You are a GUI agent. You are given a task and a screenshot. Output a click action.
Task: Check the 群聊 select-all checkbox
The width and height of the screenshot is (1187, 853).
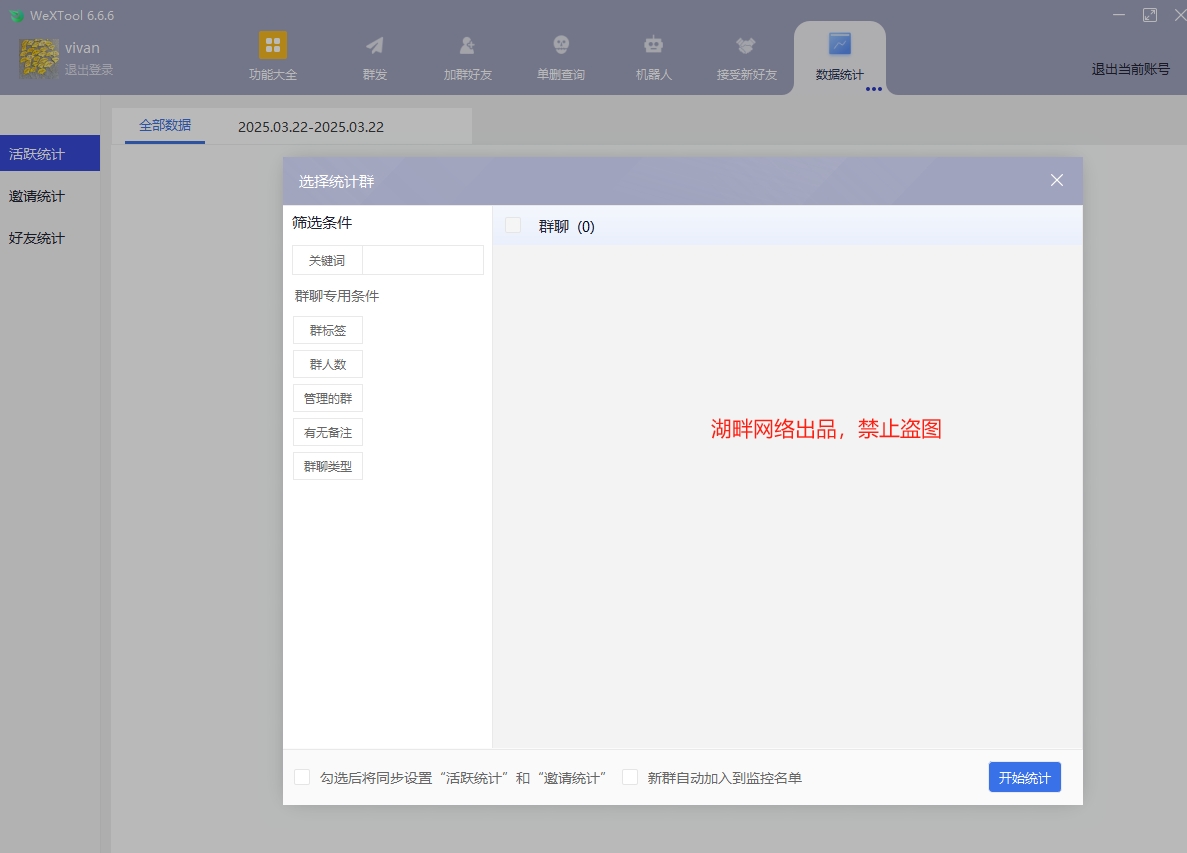coord(513,225)
